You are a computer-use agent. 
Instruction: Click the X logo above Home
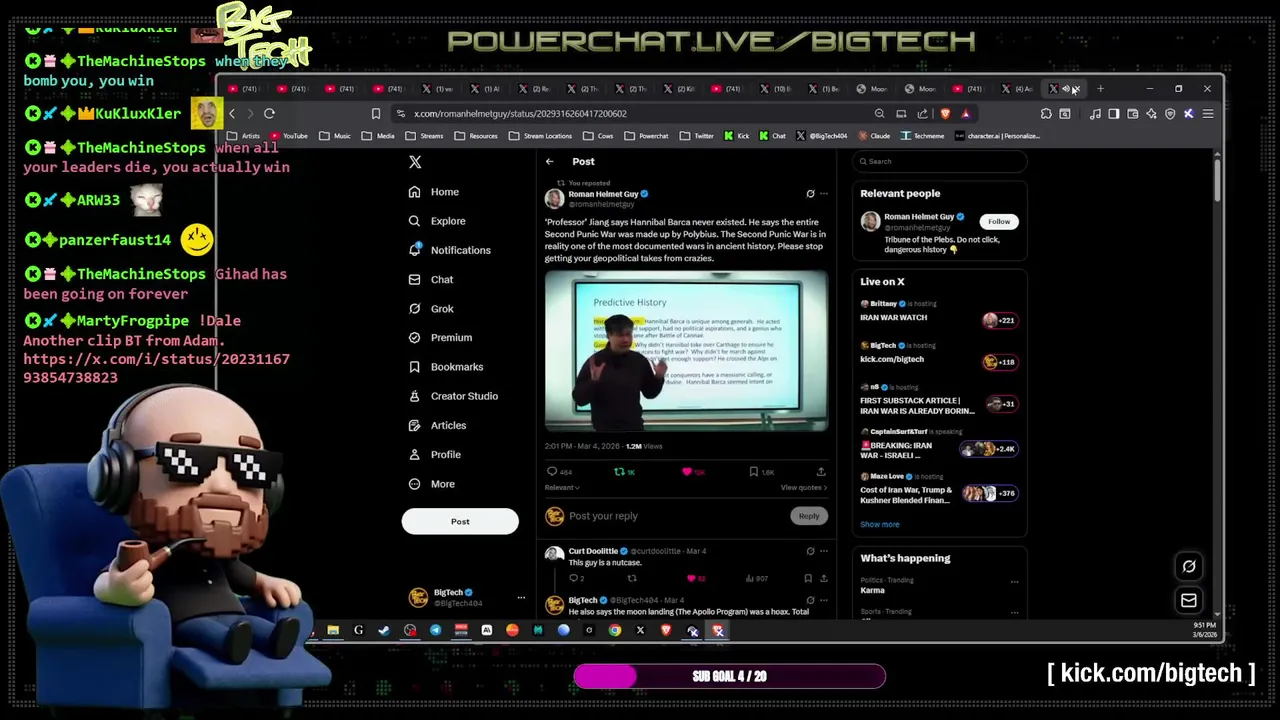pyautogui.click(x=415, y=162)
